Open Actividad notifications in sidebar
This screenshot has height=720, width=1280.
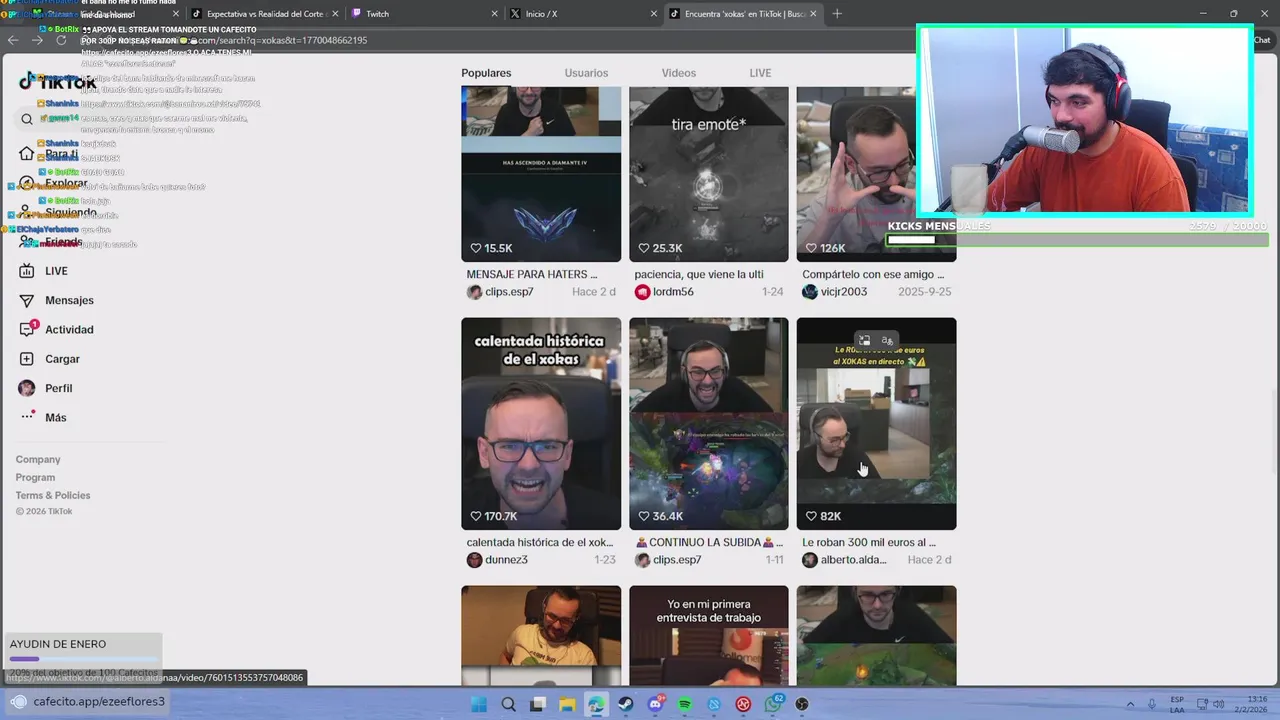(x=56, y=329)
